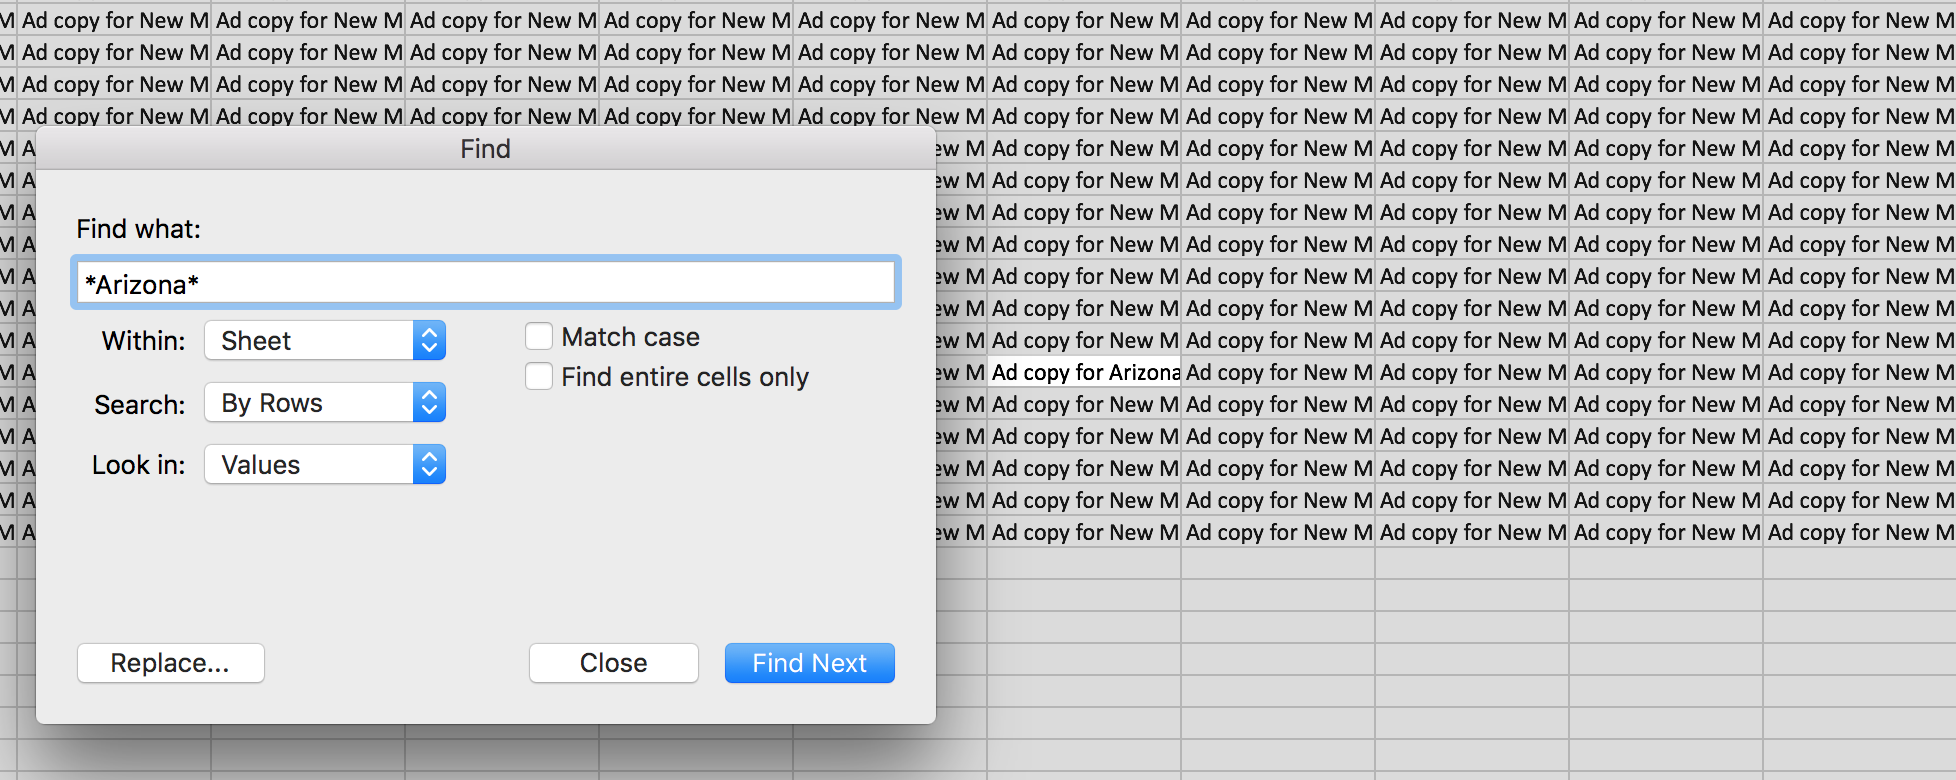
Task: Select the cell 'Ad copy for Arizona'
Action: point(1084,372)
